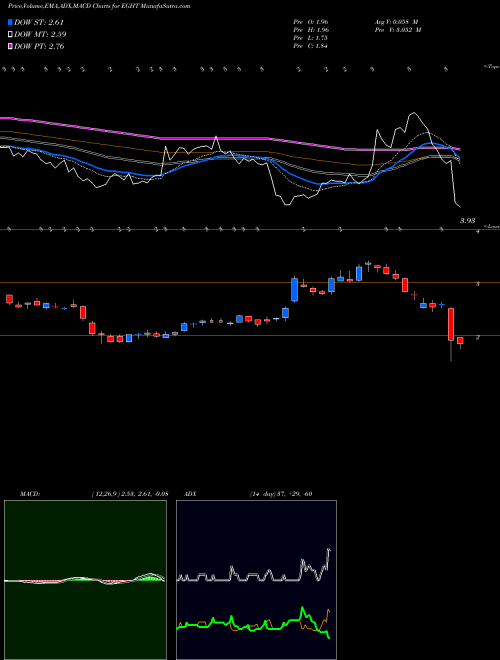Click the '<Lows' marker label
This screenshot has height=660, width=500.
click(491, 226)
